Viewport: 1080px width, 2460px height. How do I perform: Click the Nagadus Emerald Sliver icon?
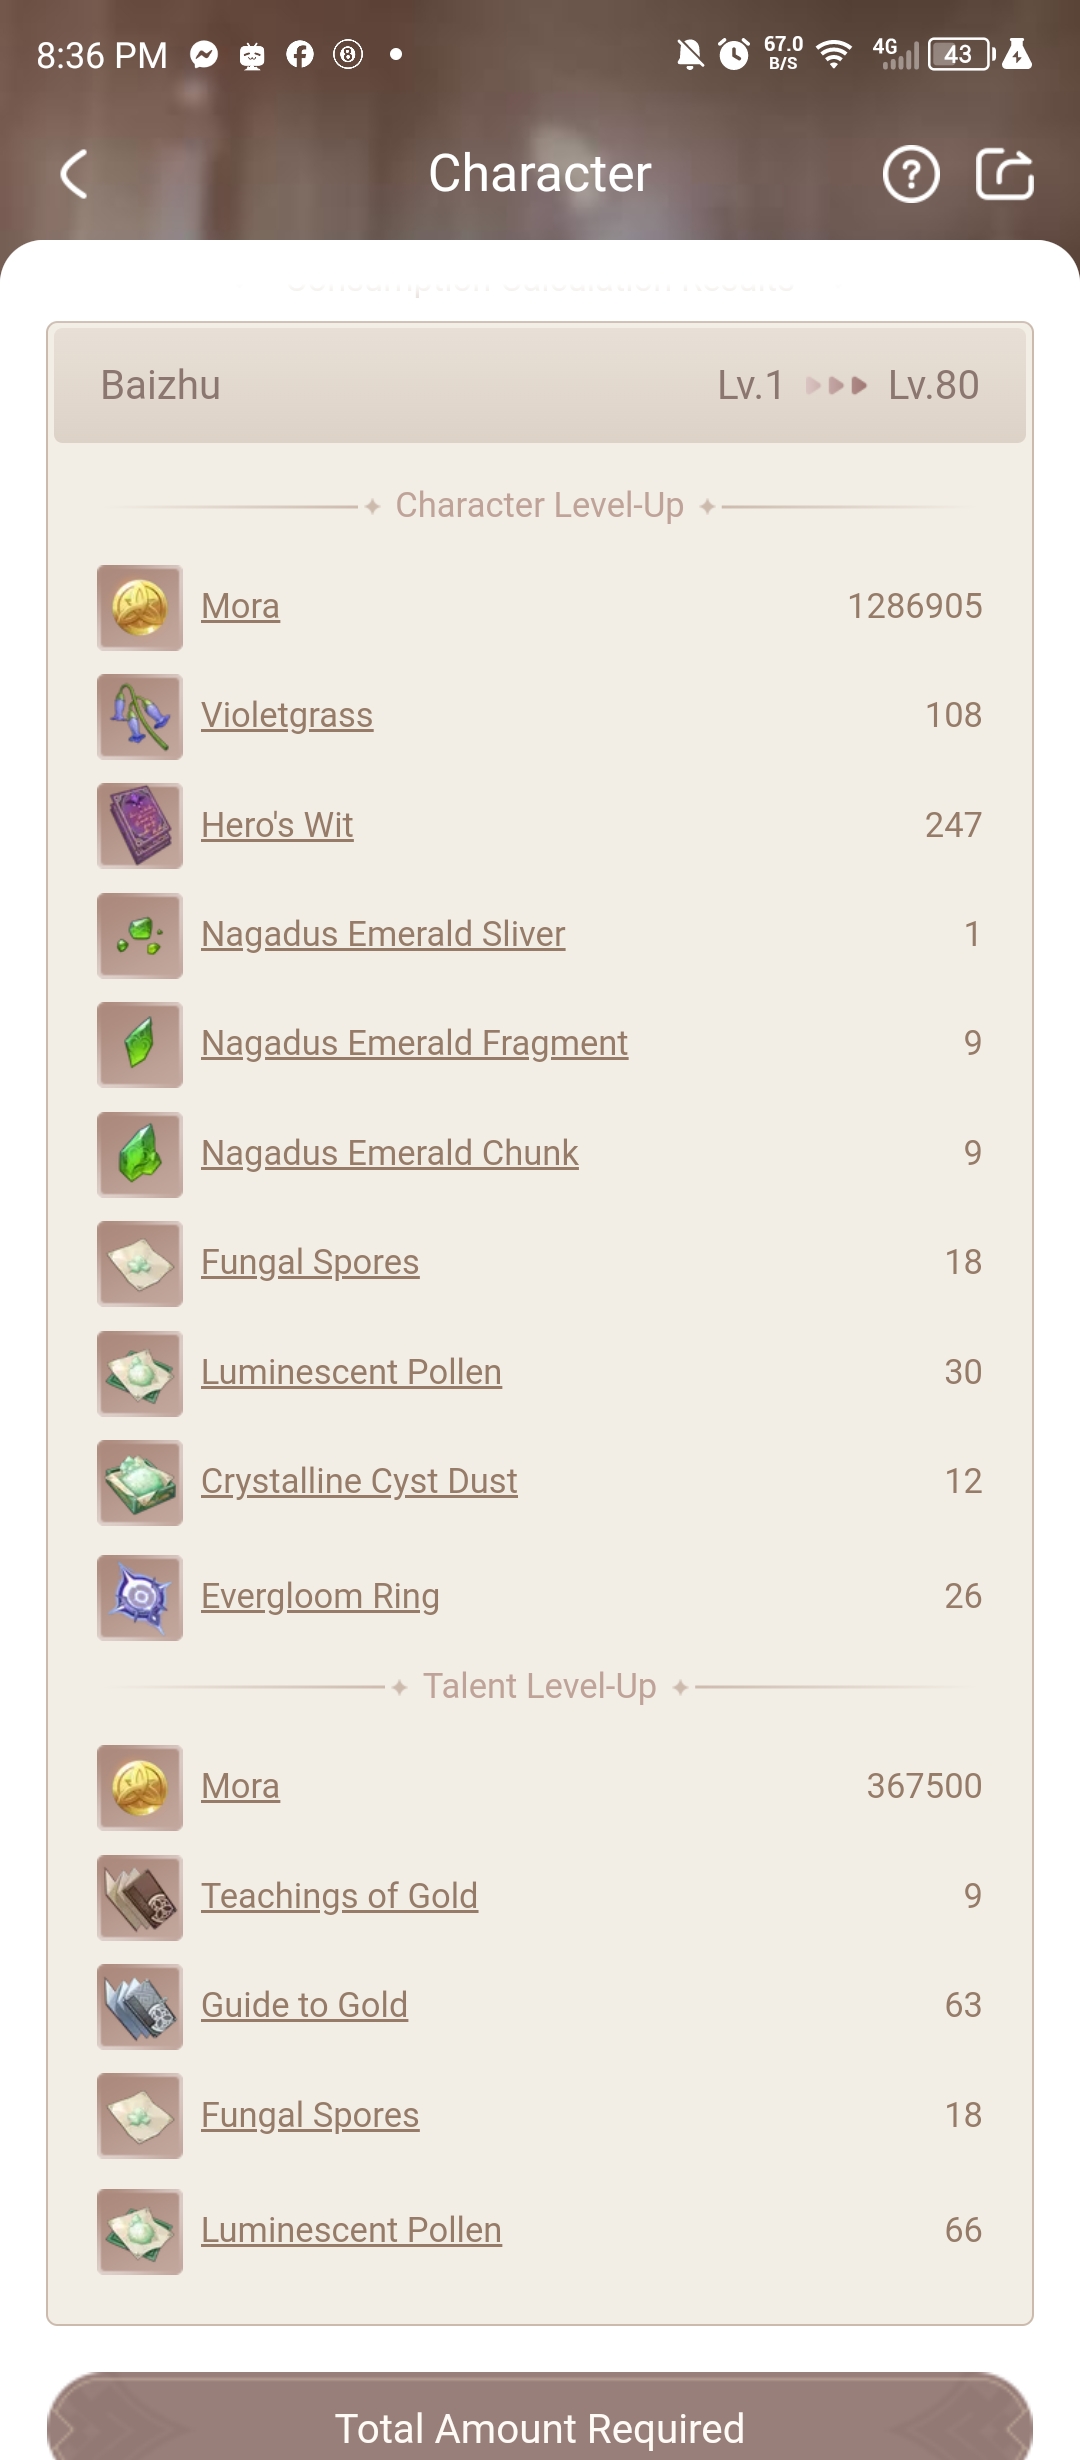(139, 934)
